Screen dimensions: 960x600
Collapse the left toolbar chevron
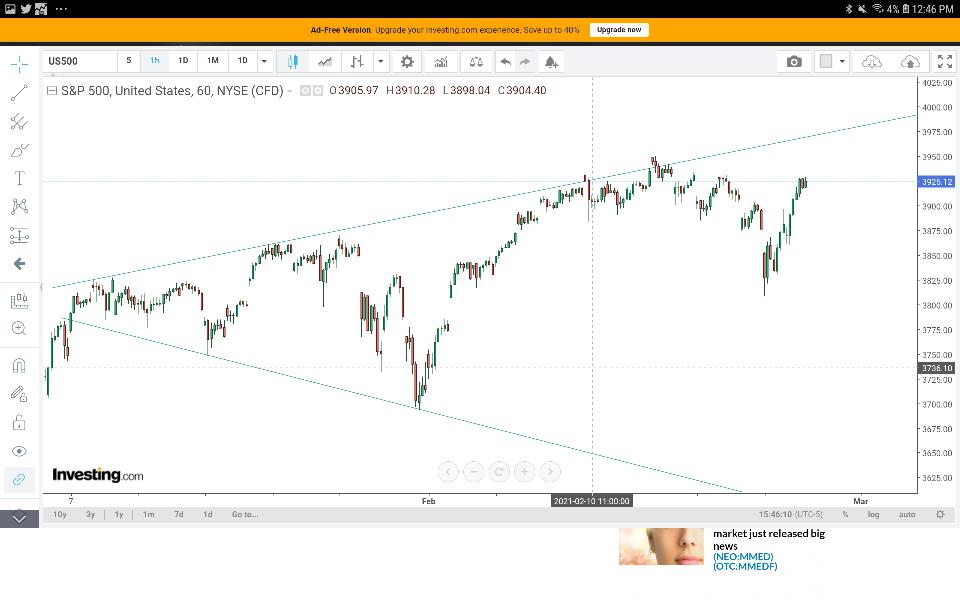19,519
